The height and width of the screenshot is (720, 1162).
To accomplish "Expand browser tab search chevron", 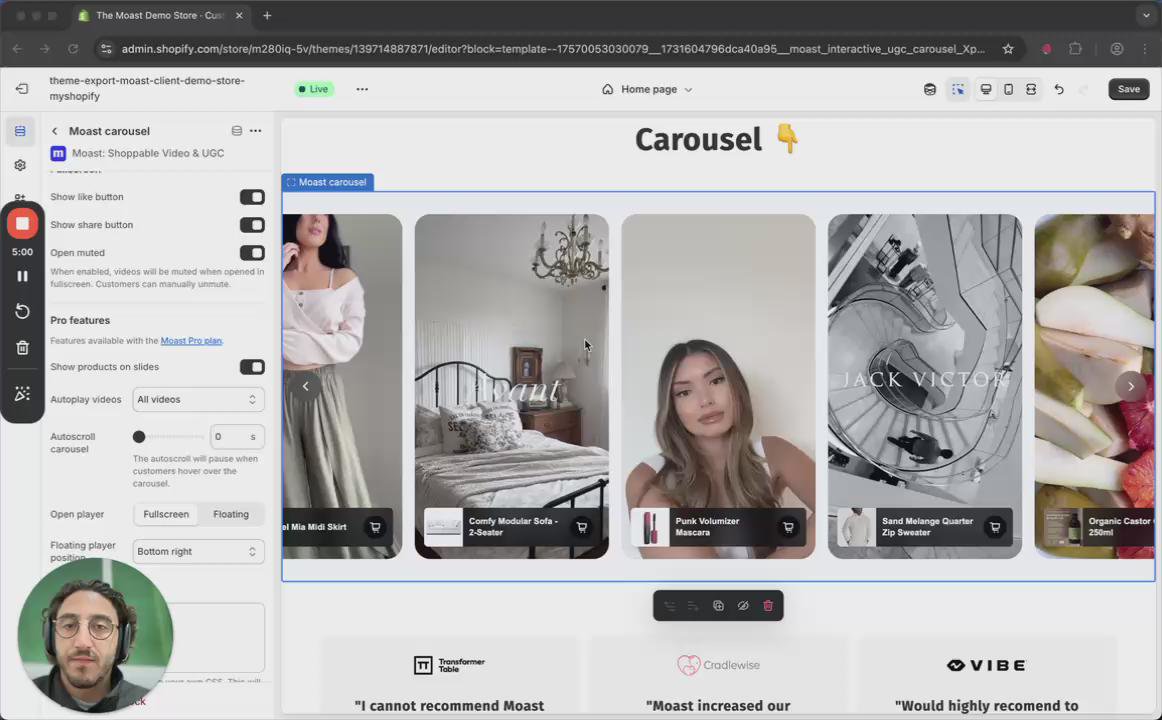I will 1146,15.
